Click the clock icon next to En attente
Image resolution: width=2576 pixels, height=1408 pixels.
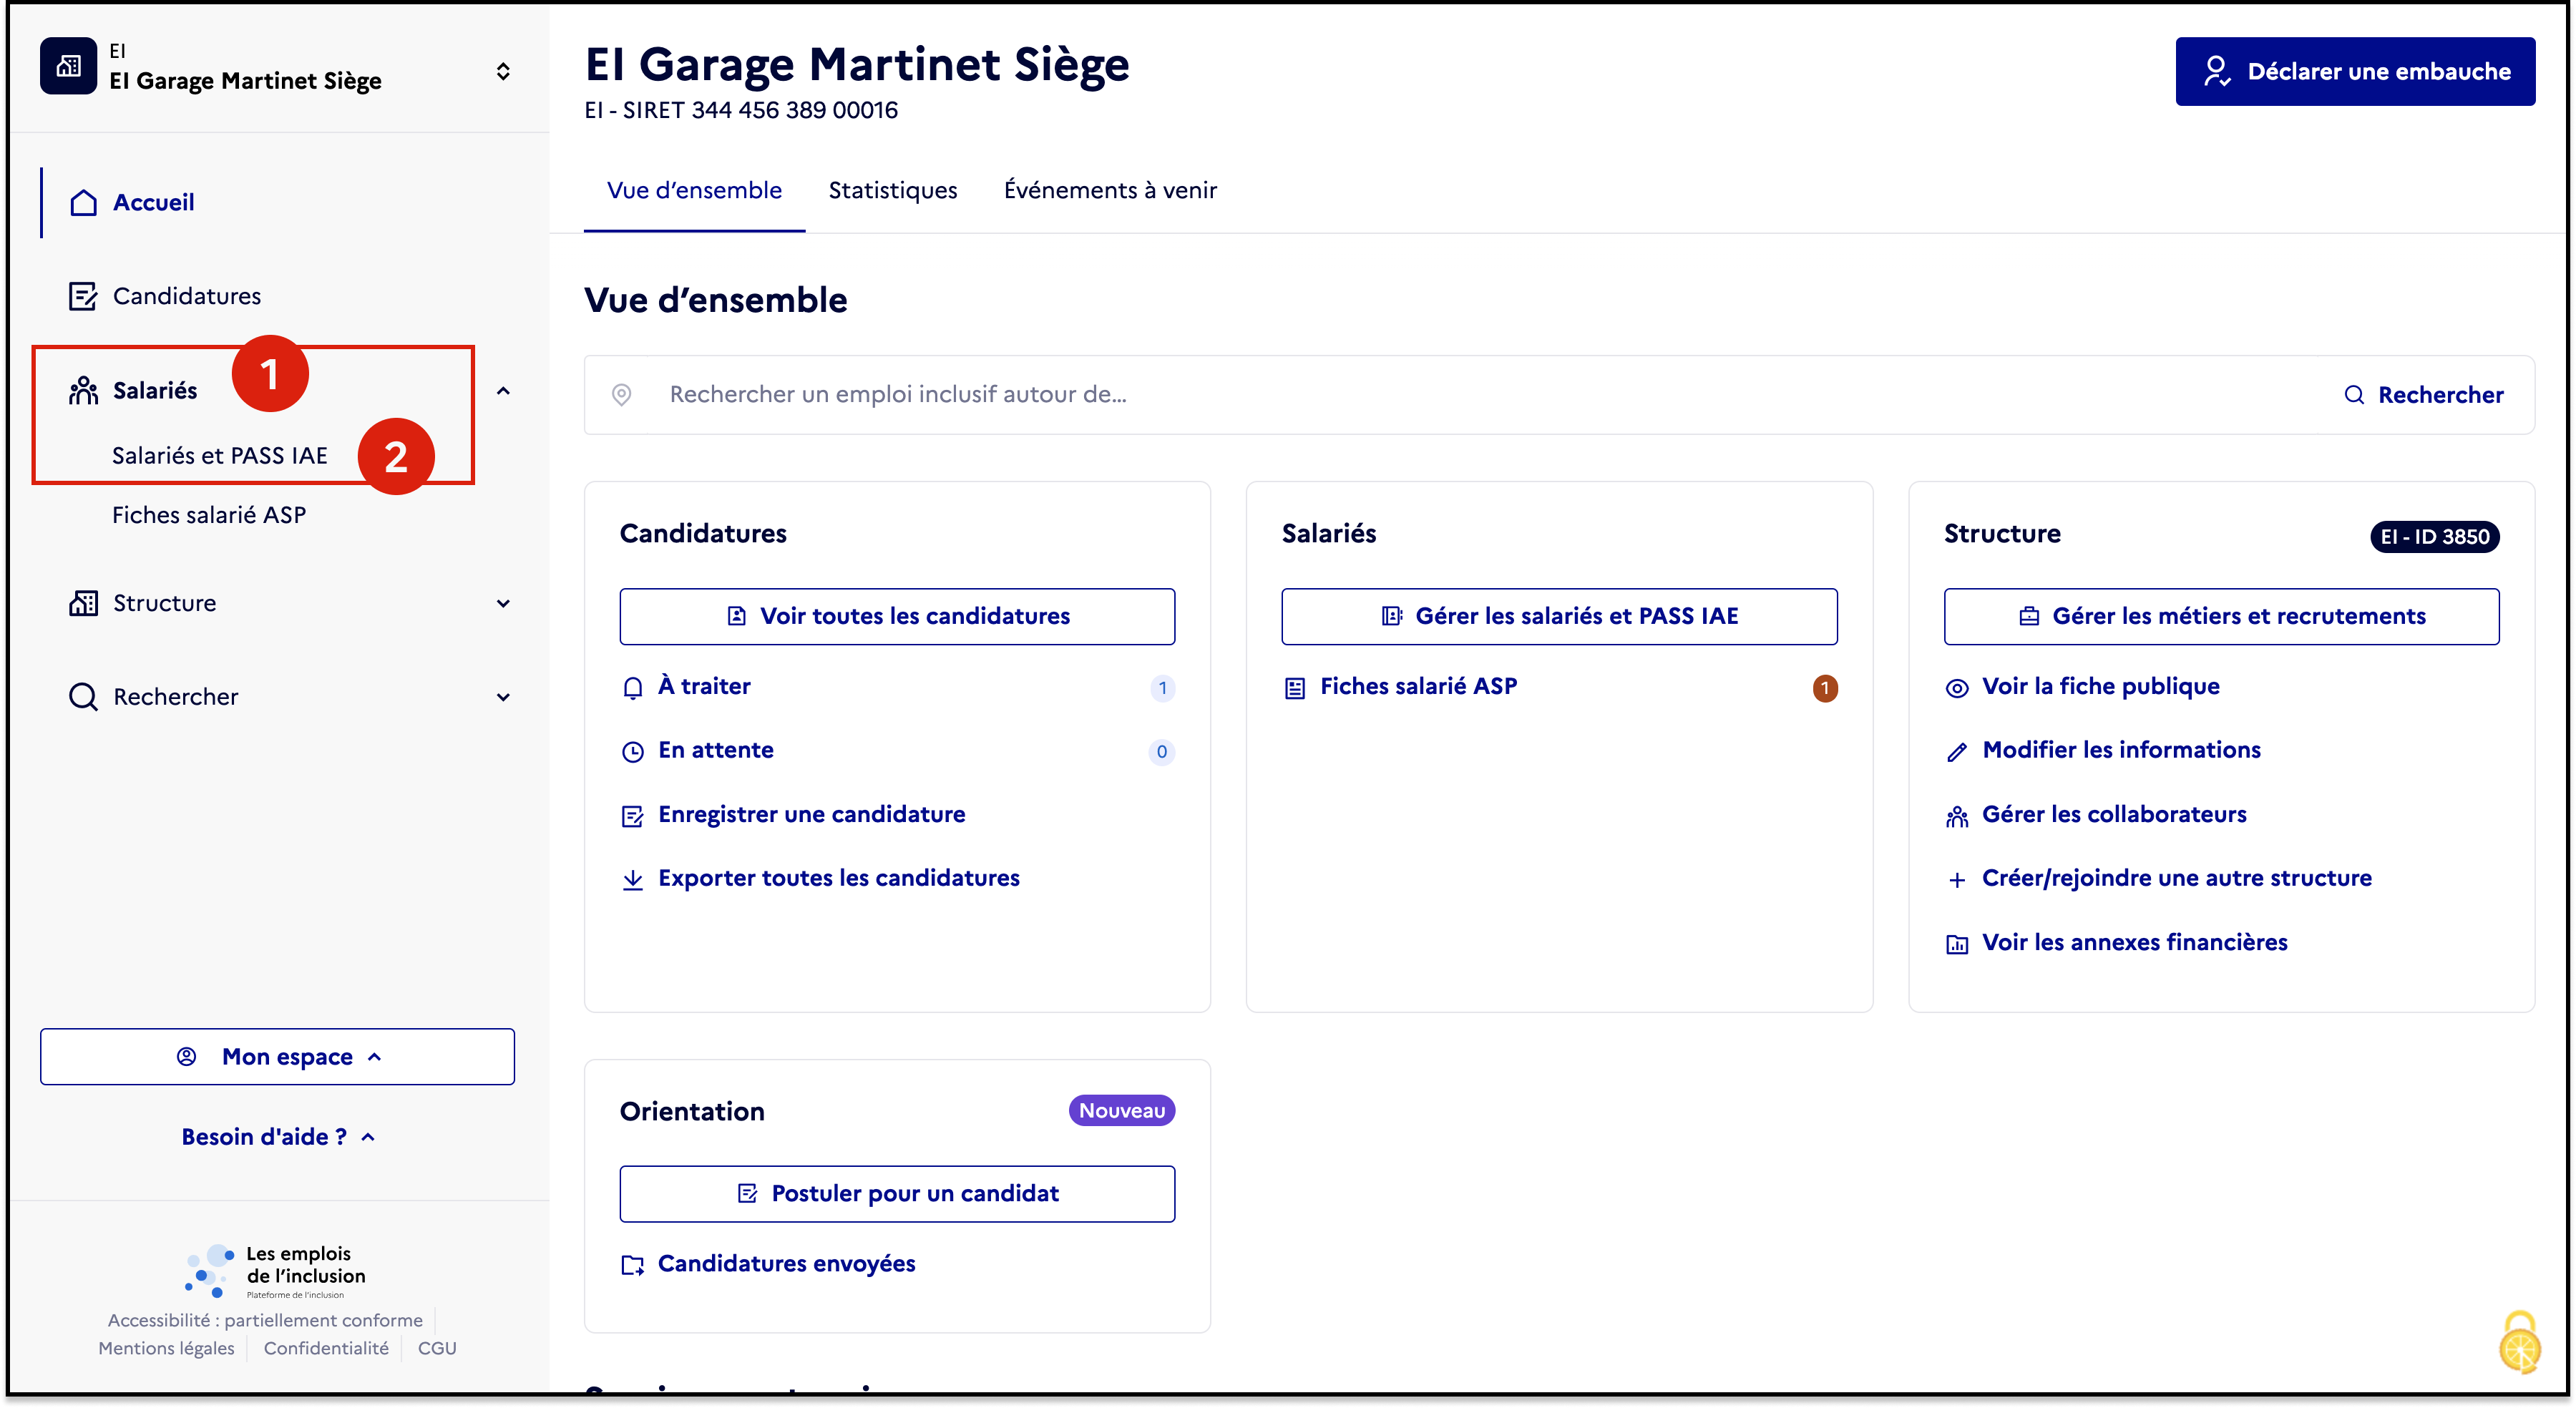[x=632, y=752]
